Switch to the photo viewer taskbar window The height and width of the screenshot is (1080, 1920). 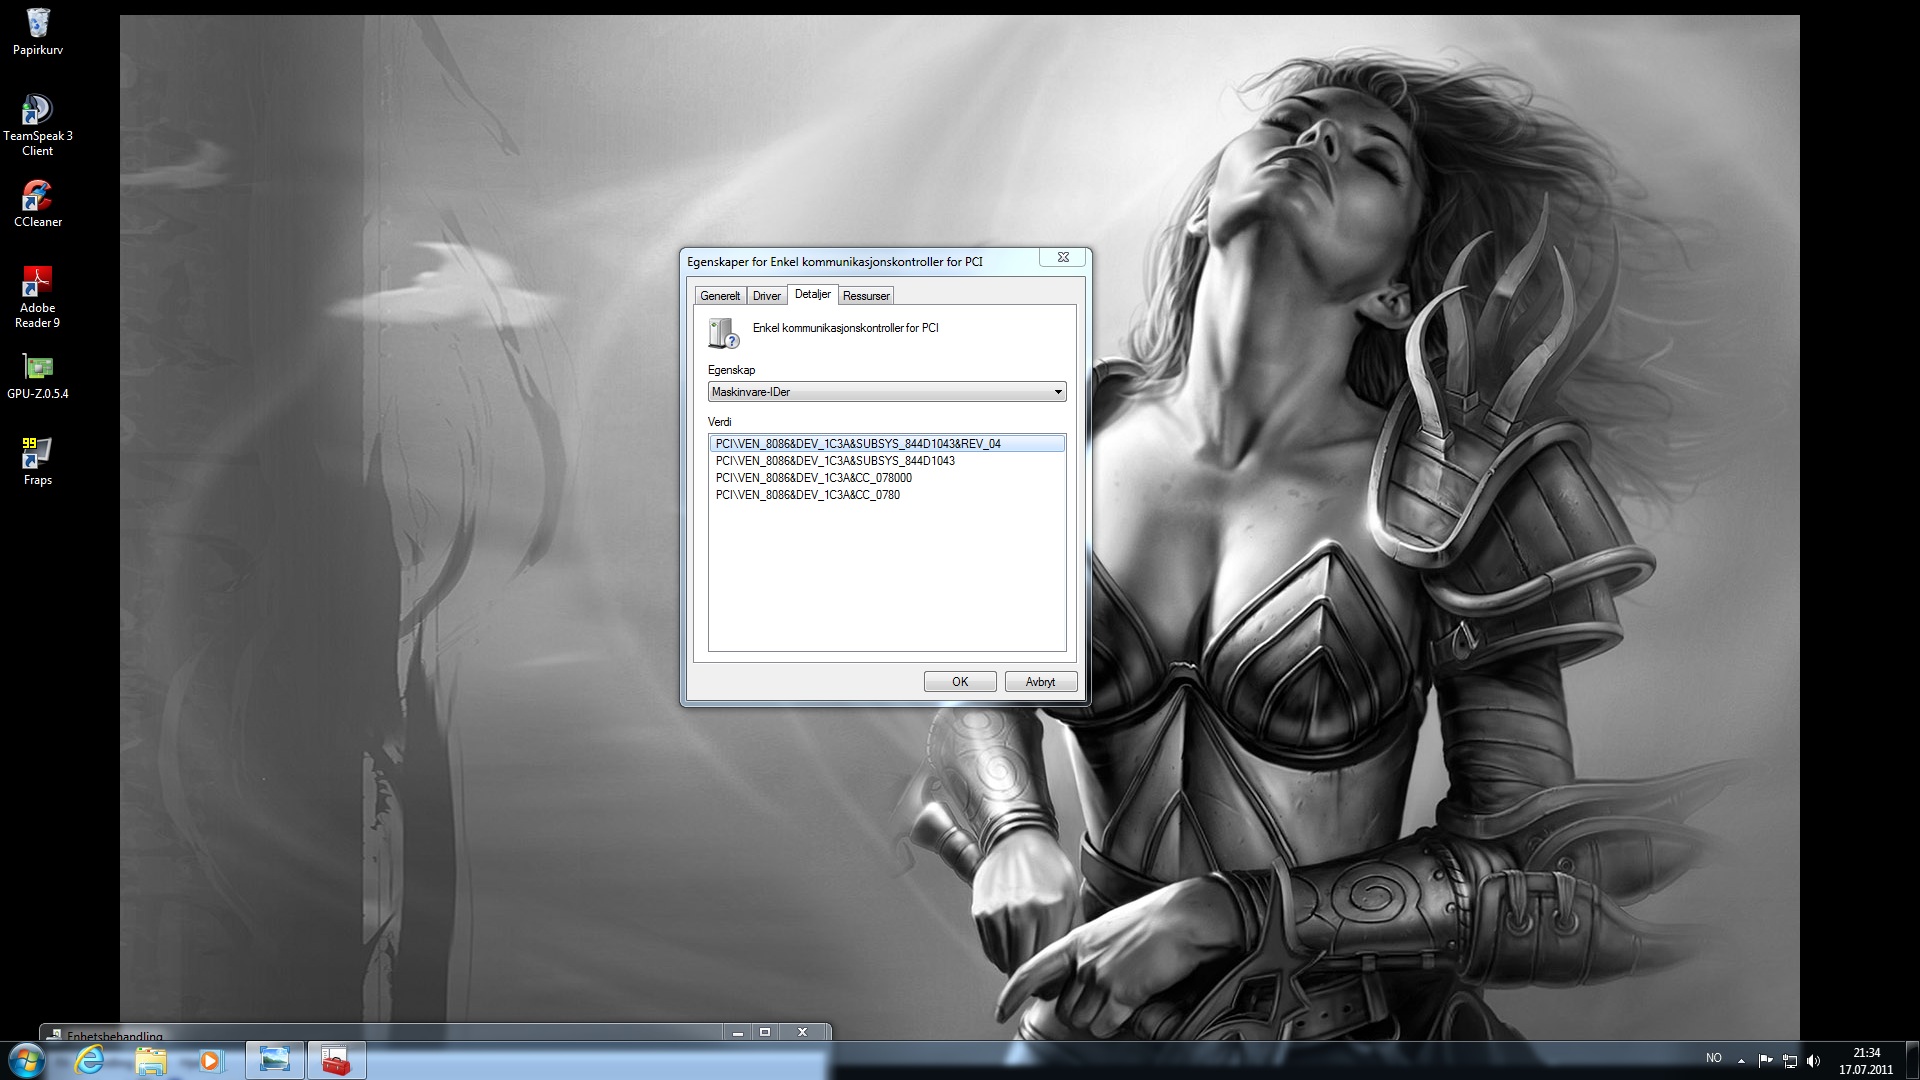click(x=274, y=1060)
